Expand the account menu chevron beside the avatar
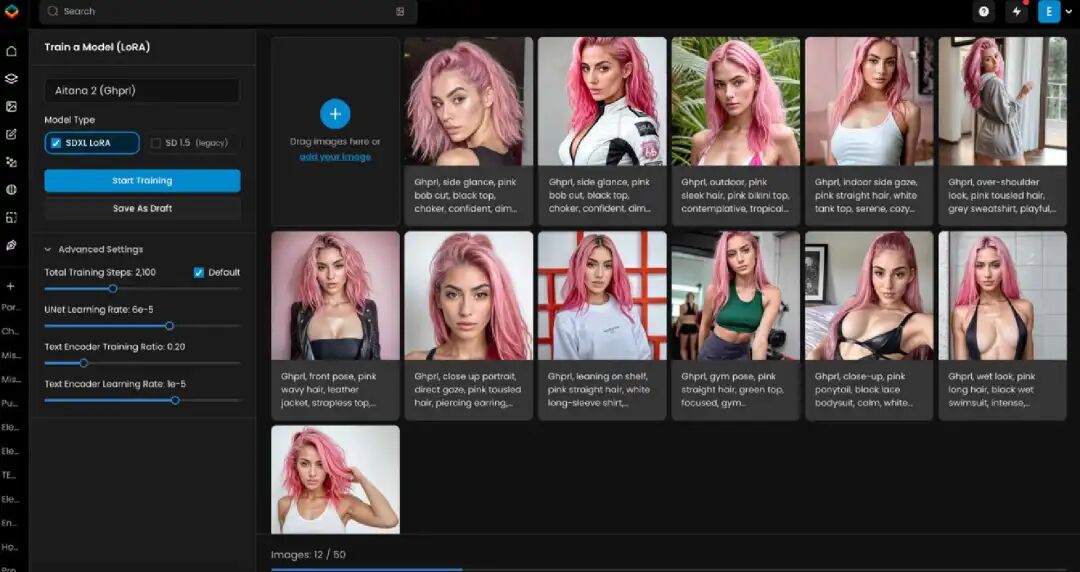The image size is (1080, 572). 1068,12
